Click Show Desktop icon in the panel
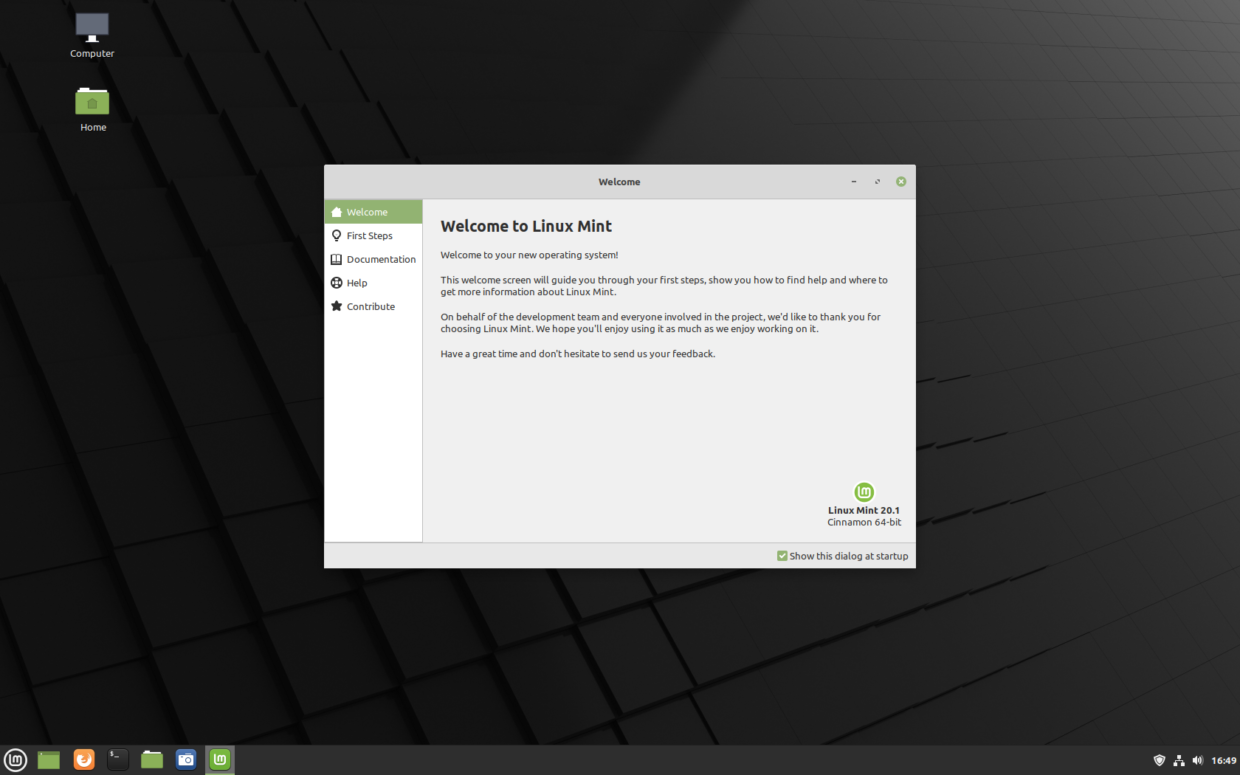This screenshot has height=775, width=1240. coord(49,760)
